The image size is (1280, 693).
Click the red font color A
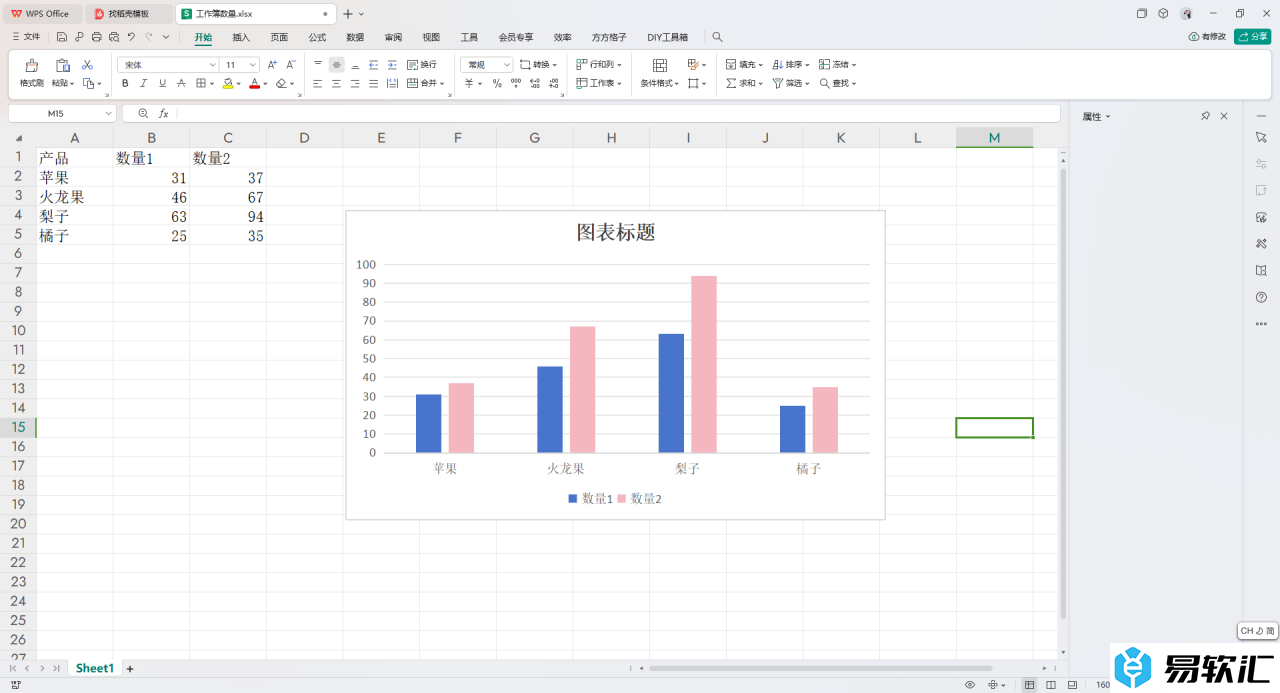pyautogui.click(x=254, y=84)
